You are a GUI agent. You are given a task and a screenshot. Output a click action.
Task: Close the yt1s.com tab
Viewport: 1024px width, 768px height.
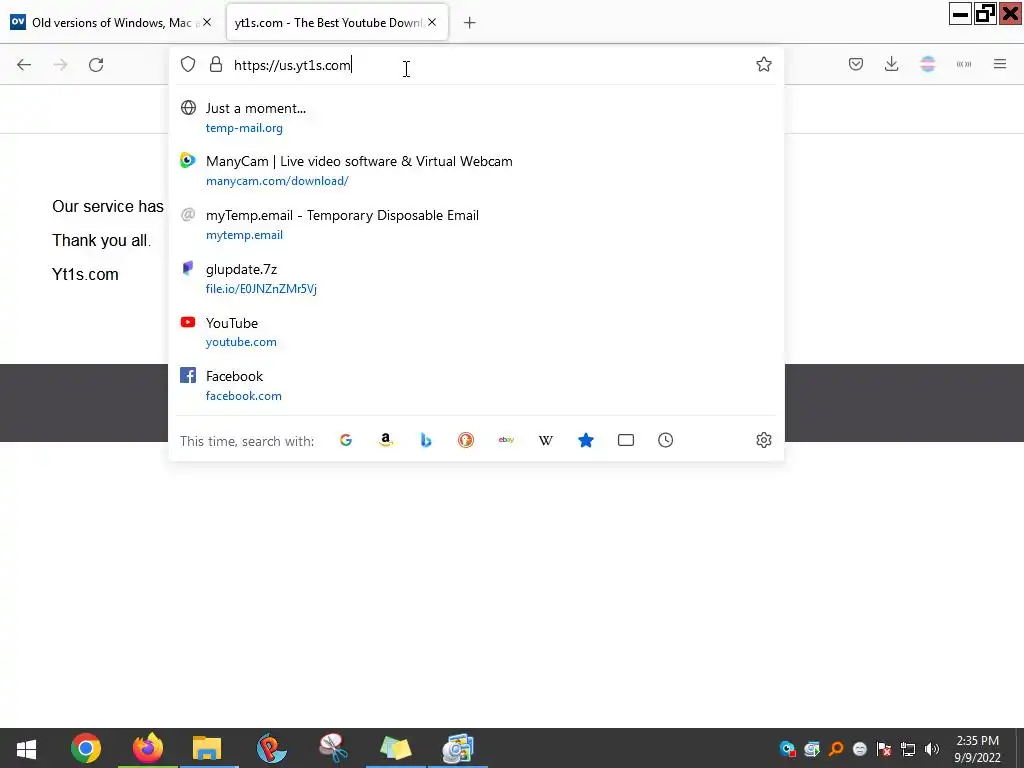(x=432, y=22)
